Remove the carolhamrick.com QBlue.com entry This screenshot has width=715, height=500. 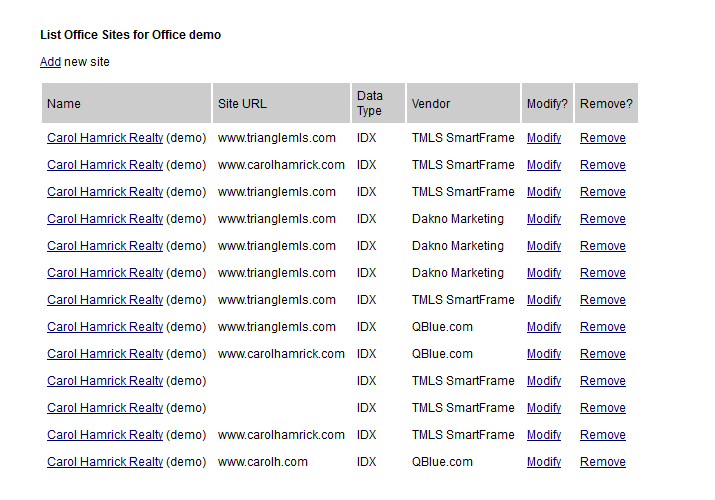click(602, 354)
